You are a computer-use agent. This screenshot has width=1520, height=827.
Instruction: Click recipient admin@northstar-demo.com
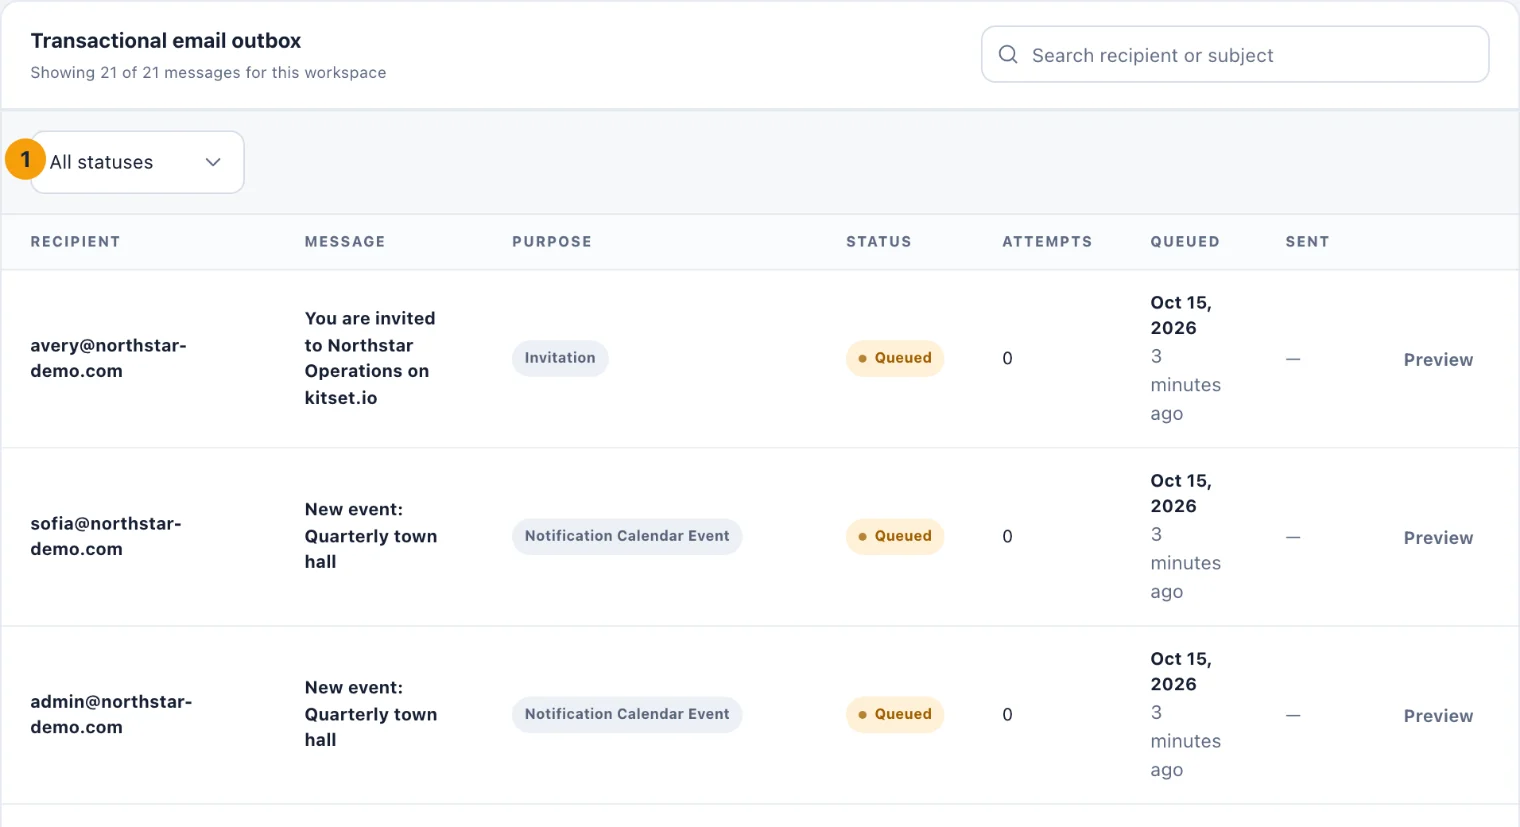pyautogui.click(x=111, y=714)
